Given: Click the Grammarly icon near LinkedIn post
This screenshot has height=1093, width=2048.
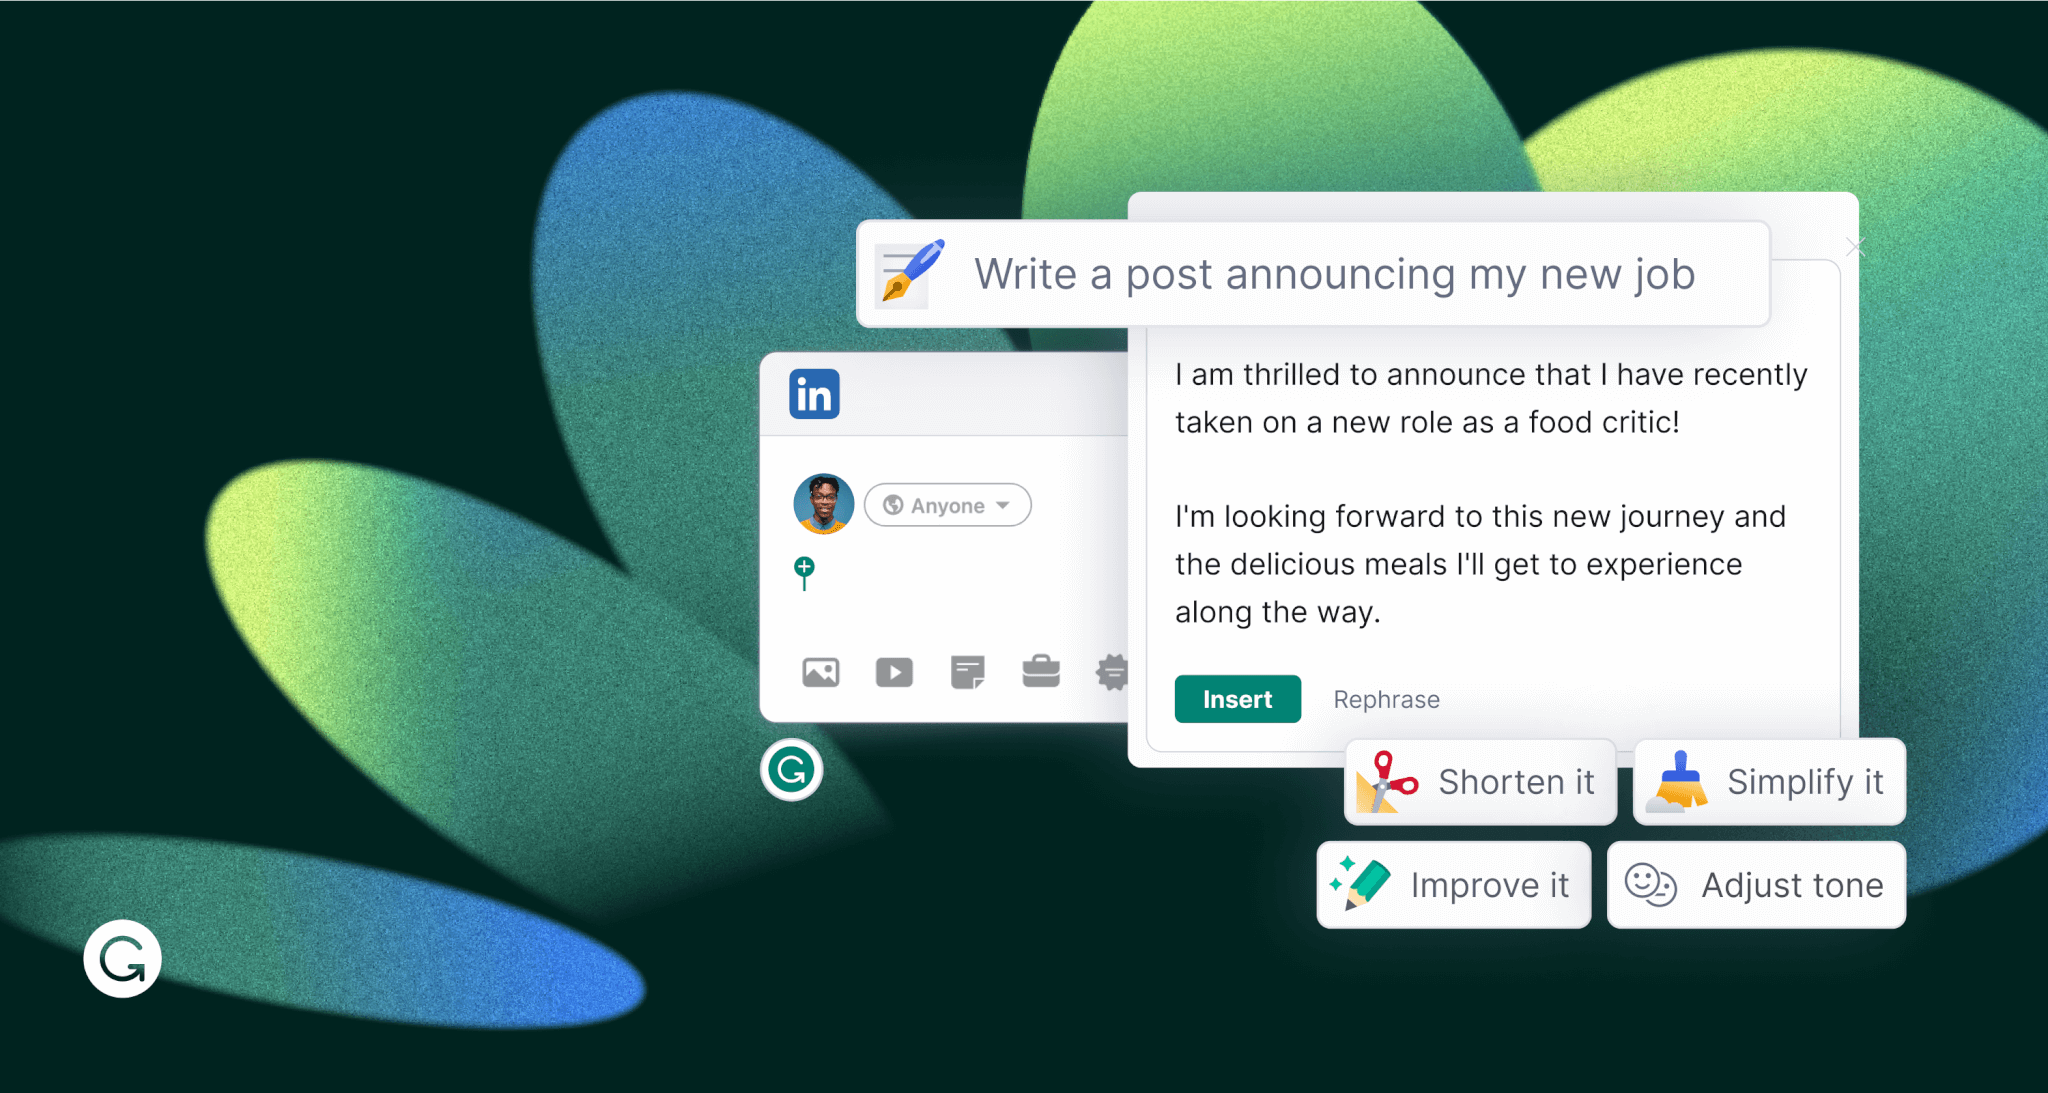Looking at the screenshot, I should [792, 769].
